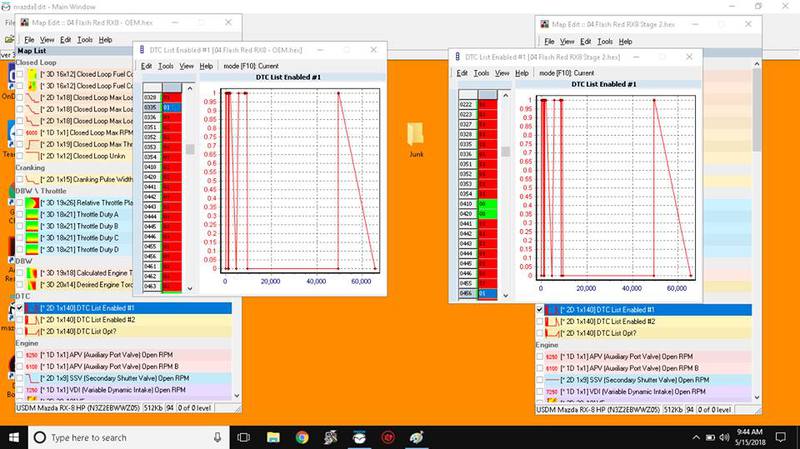This screenshot has width=800, height=449.
Task: Open File Explorer from the taskbar
Action: coord(273,438)
